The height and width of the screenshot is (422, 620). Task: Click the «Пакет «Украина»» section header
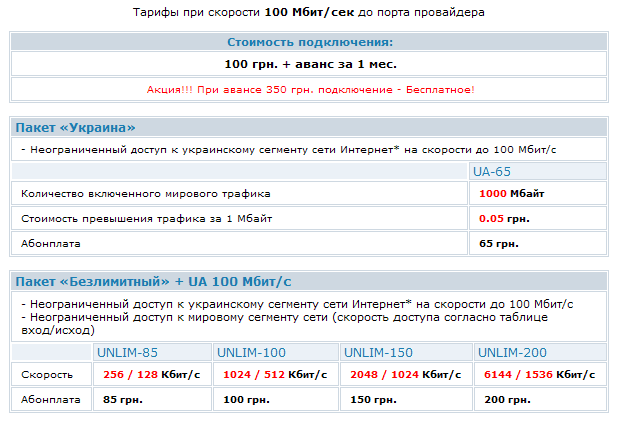pos(76,127)
